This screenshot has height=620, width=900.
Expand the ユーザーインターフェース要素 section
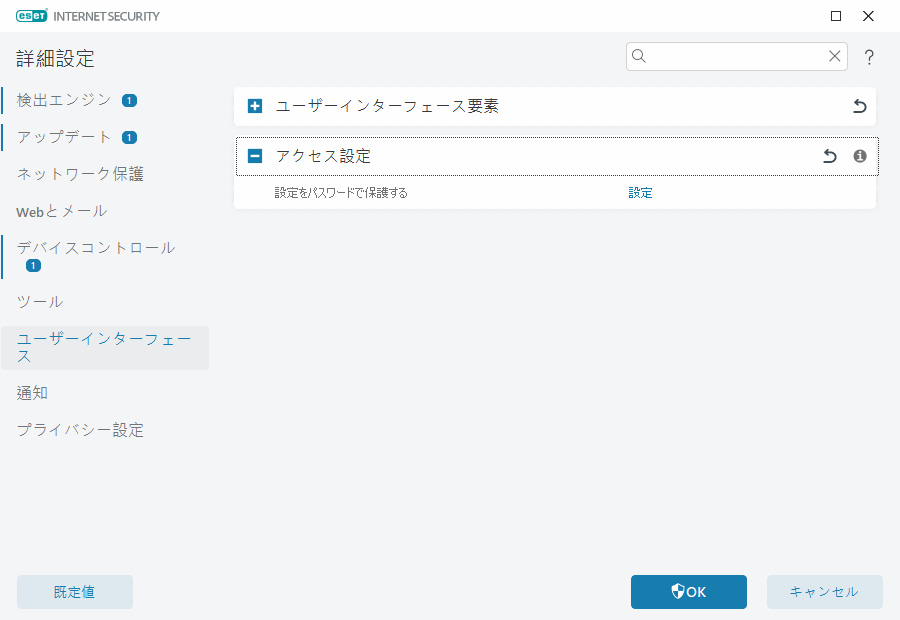(254, 106)
